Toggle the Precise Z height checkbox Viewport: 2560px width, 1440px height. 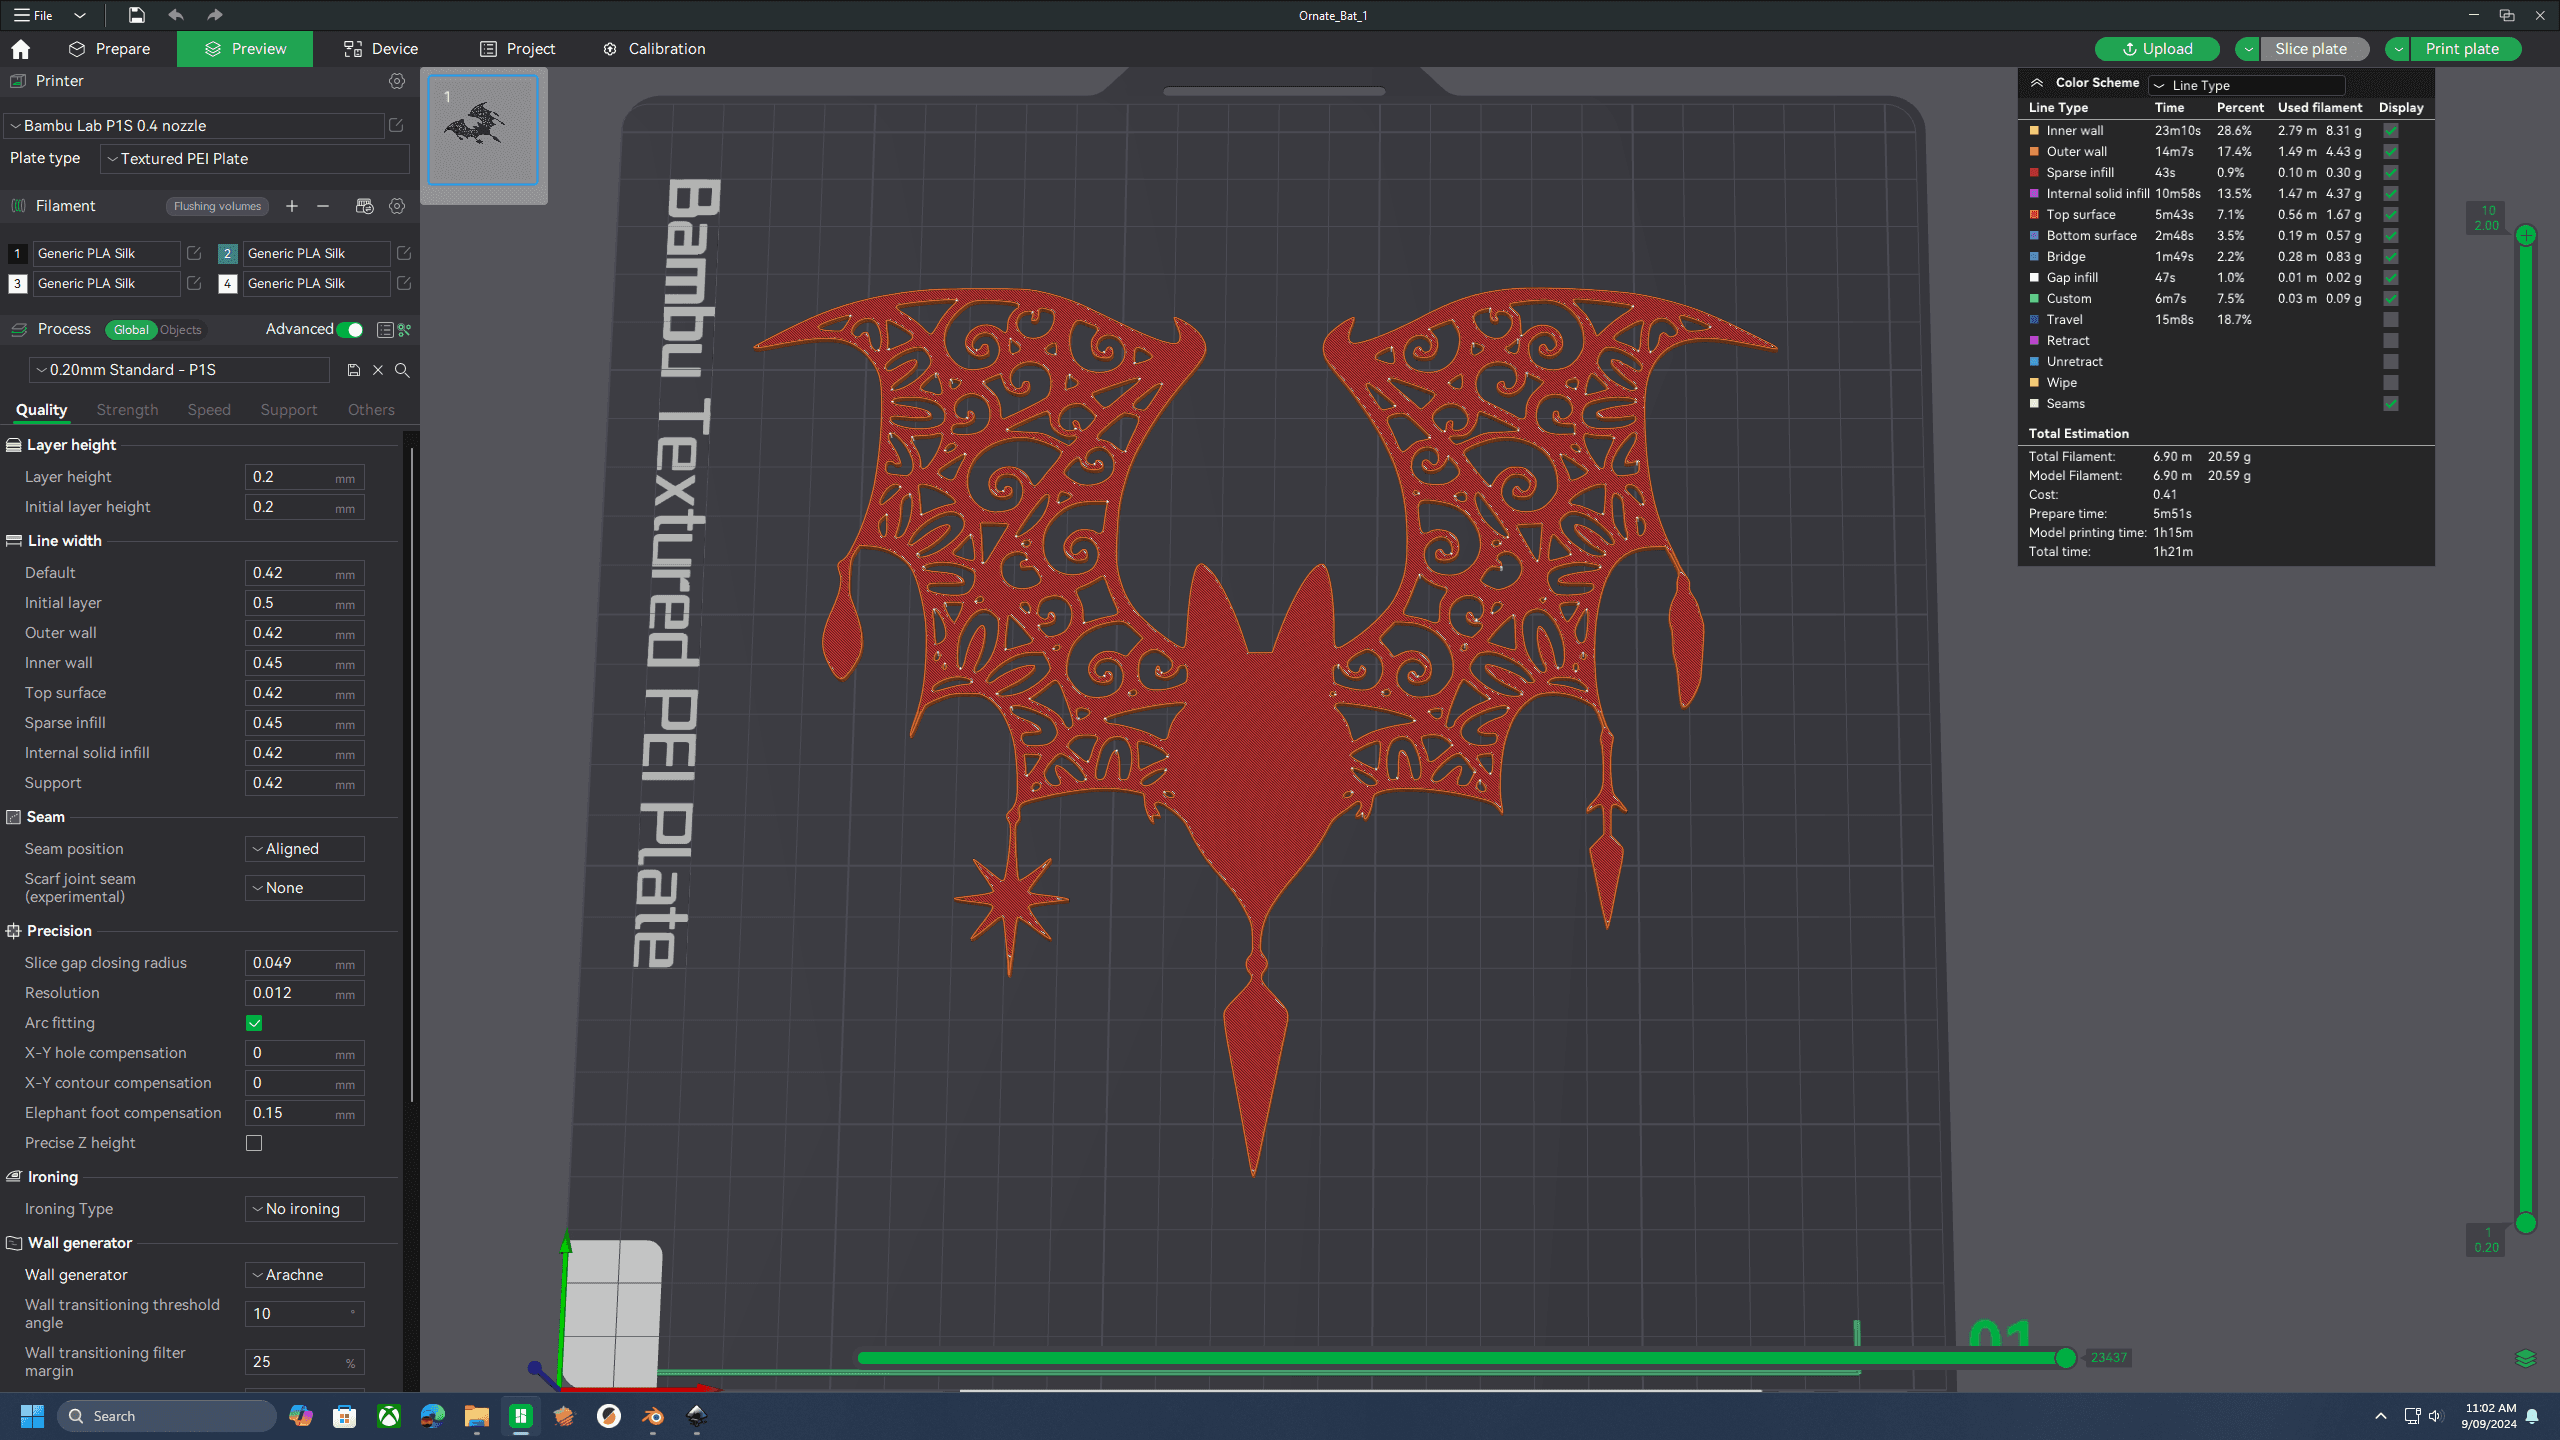click(x=255, y=1143)
